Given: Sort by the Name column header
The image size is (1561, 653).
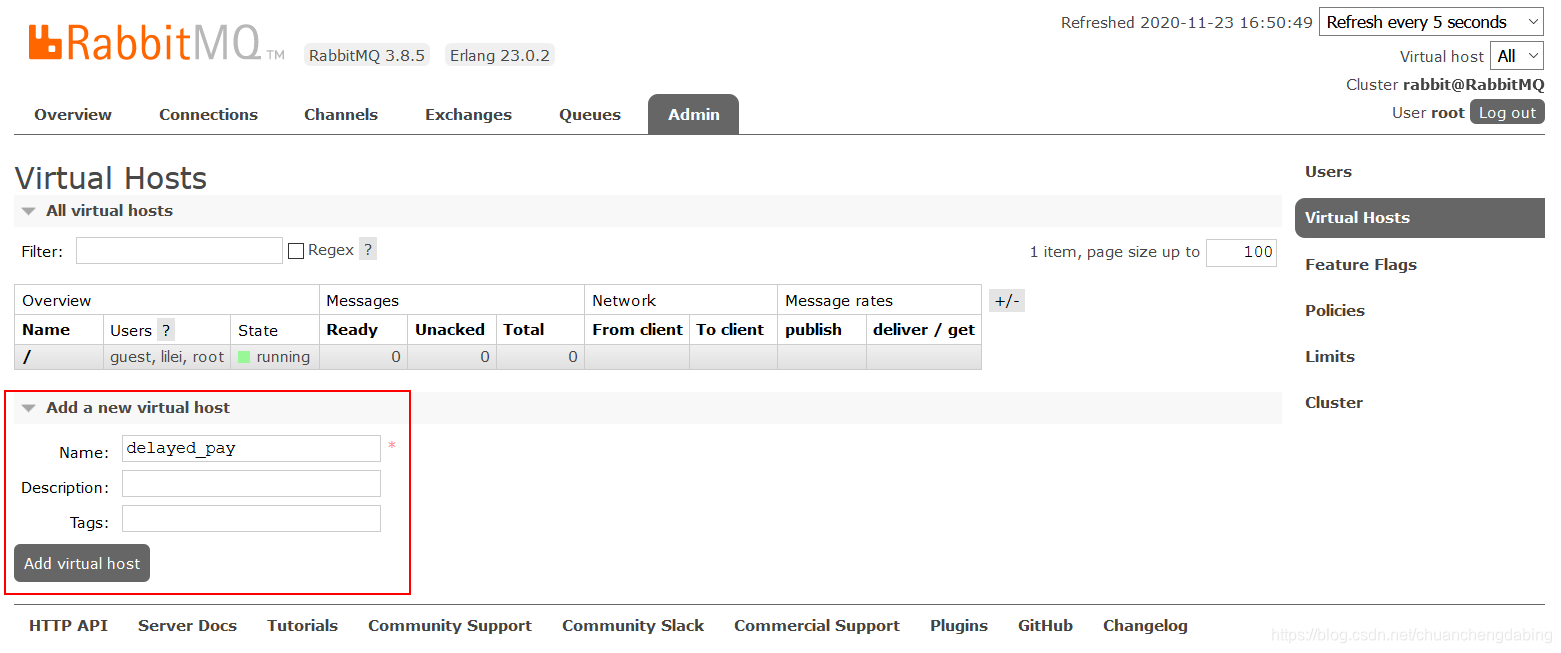Looking at the screenshot, I should 46,330.
